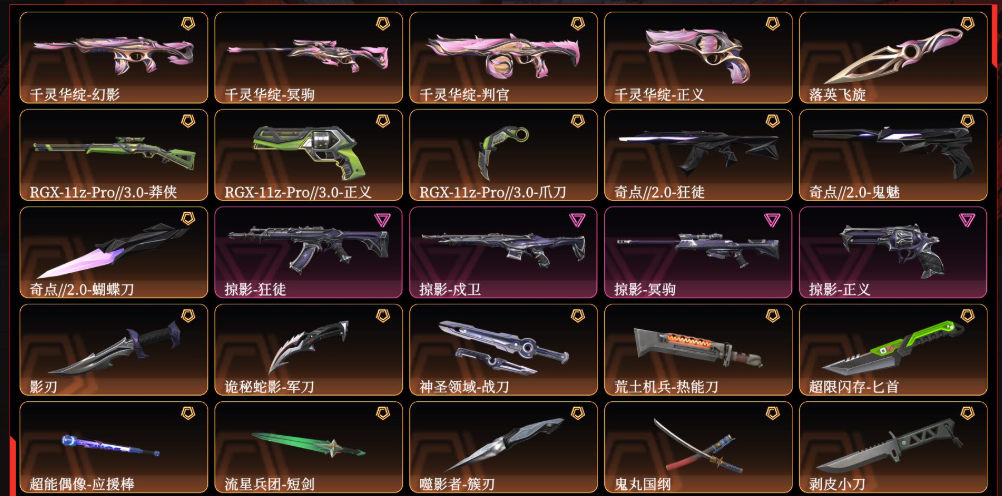This screenshot has width=1002, height=496.
Task: Select the 千灵华绽-幻影 rifle skin card
Action: click(114, 58)
